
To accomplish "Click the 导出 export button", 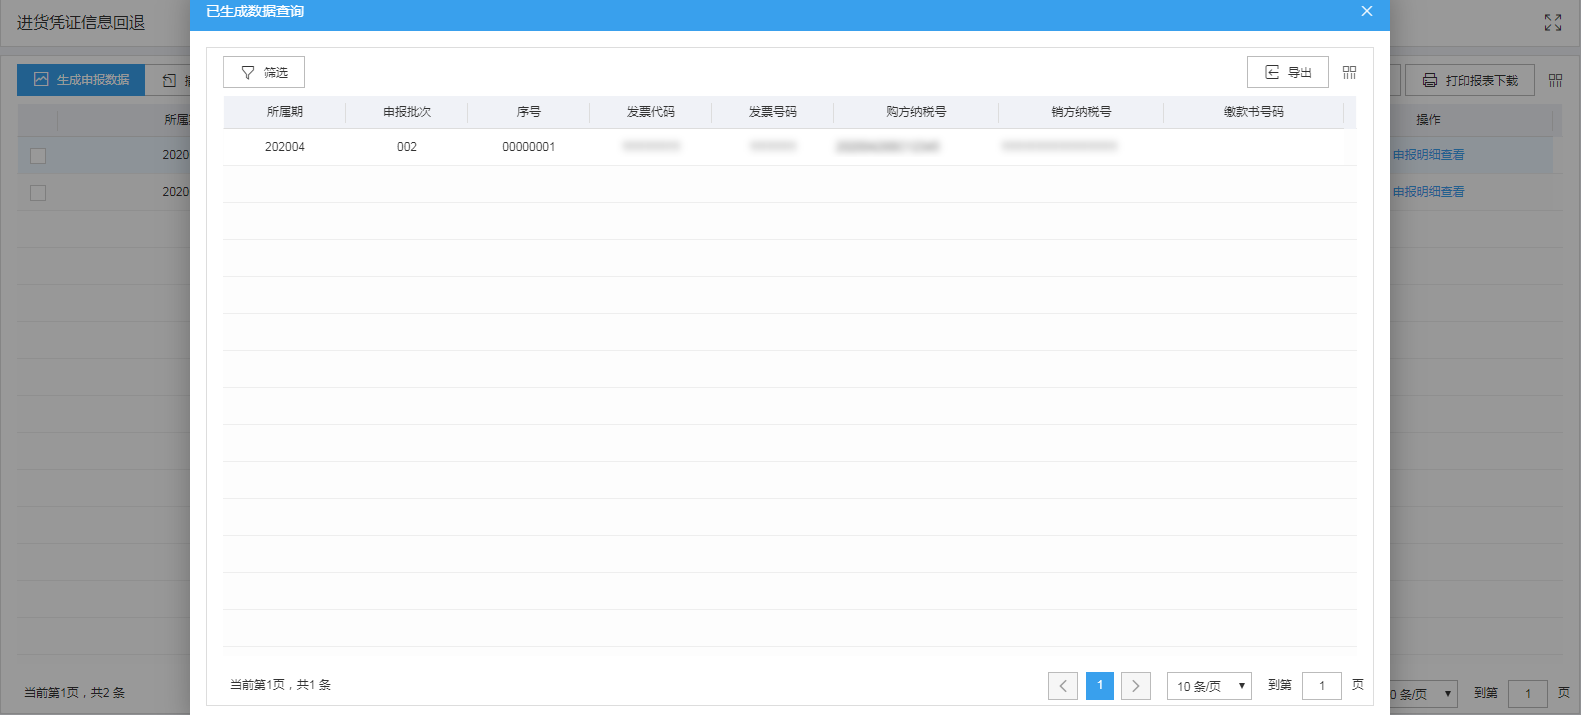I will (x=1288, y=72).
